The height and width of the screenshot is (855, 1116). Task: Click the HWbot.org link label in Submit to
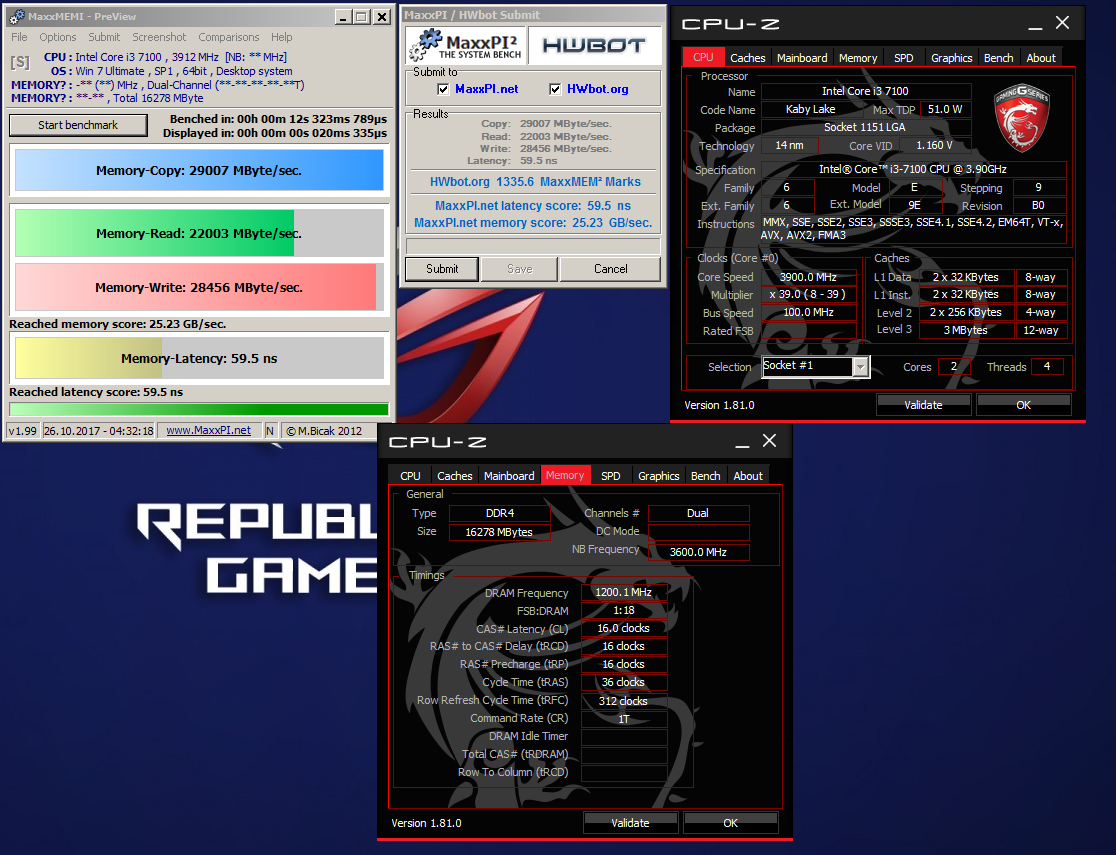click(598, 89)
